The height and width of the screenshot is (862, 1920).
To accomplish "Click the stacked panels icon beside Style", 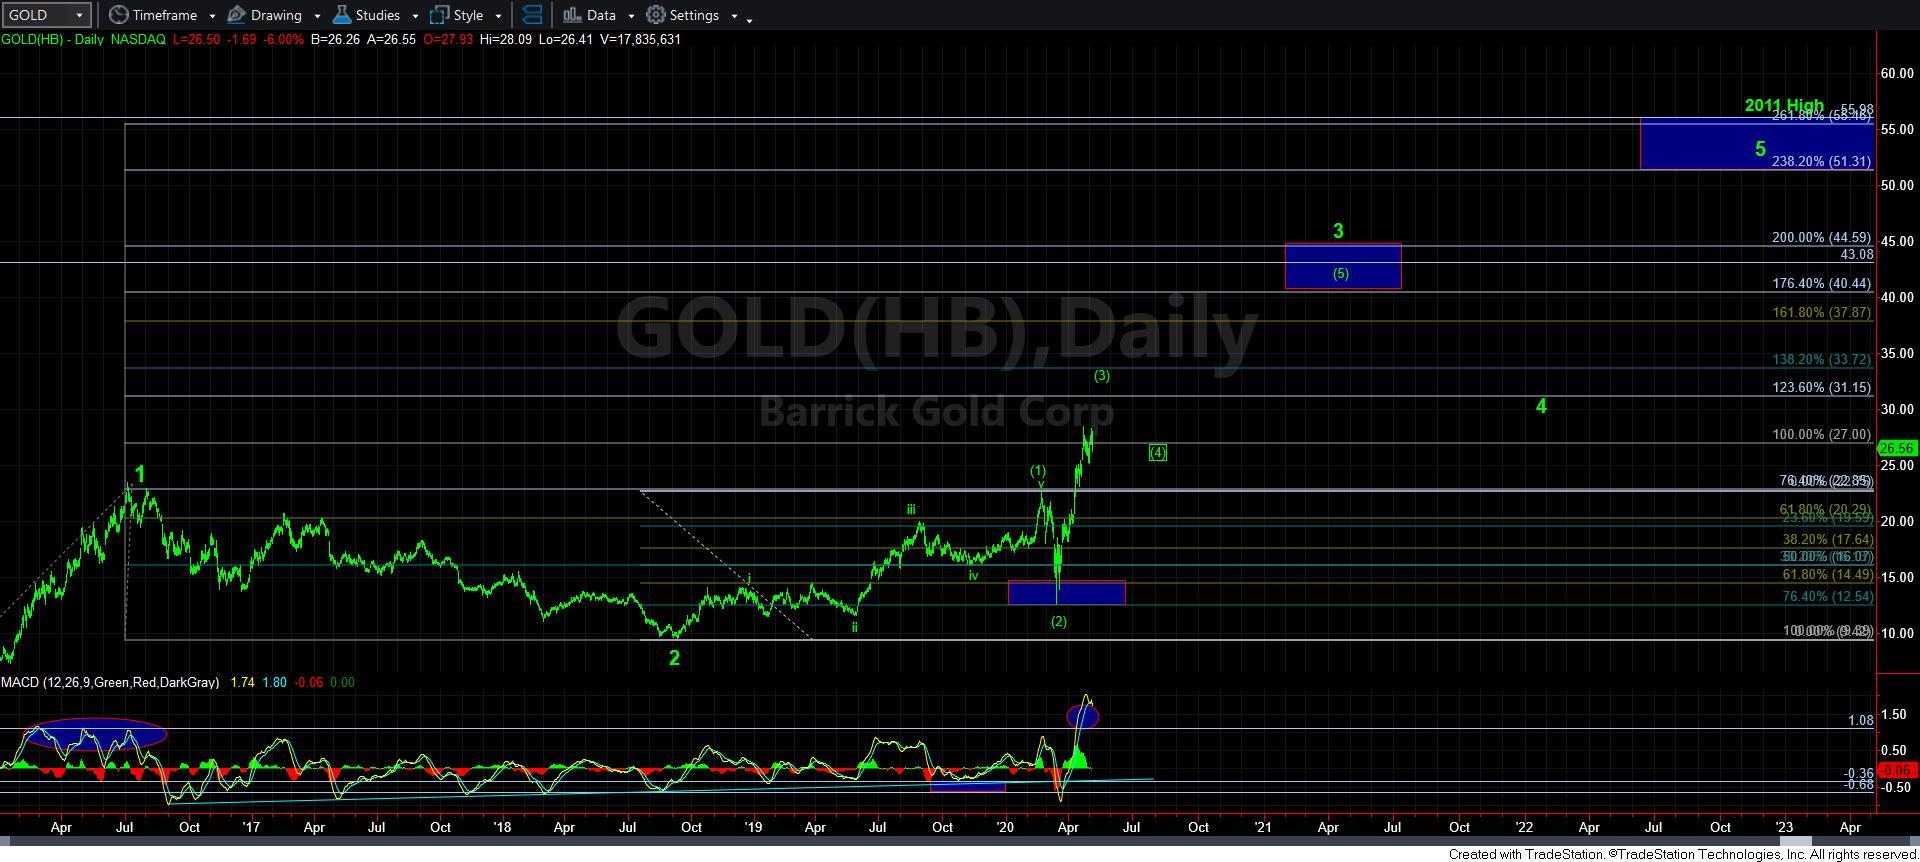I will click(532, 15).
